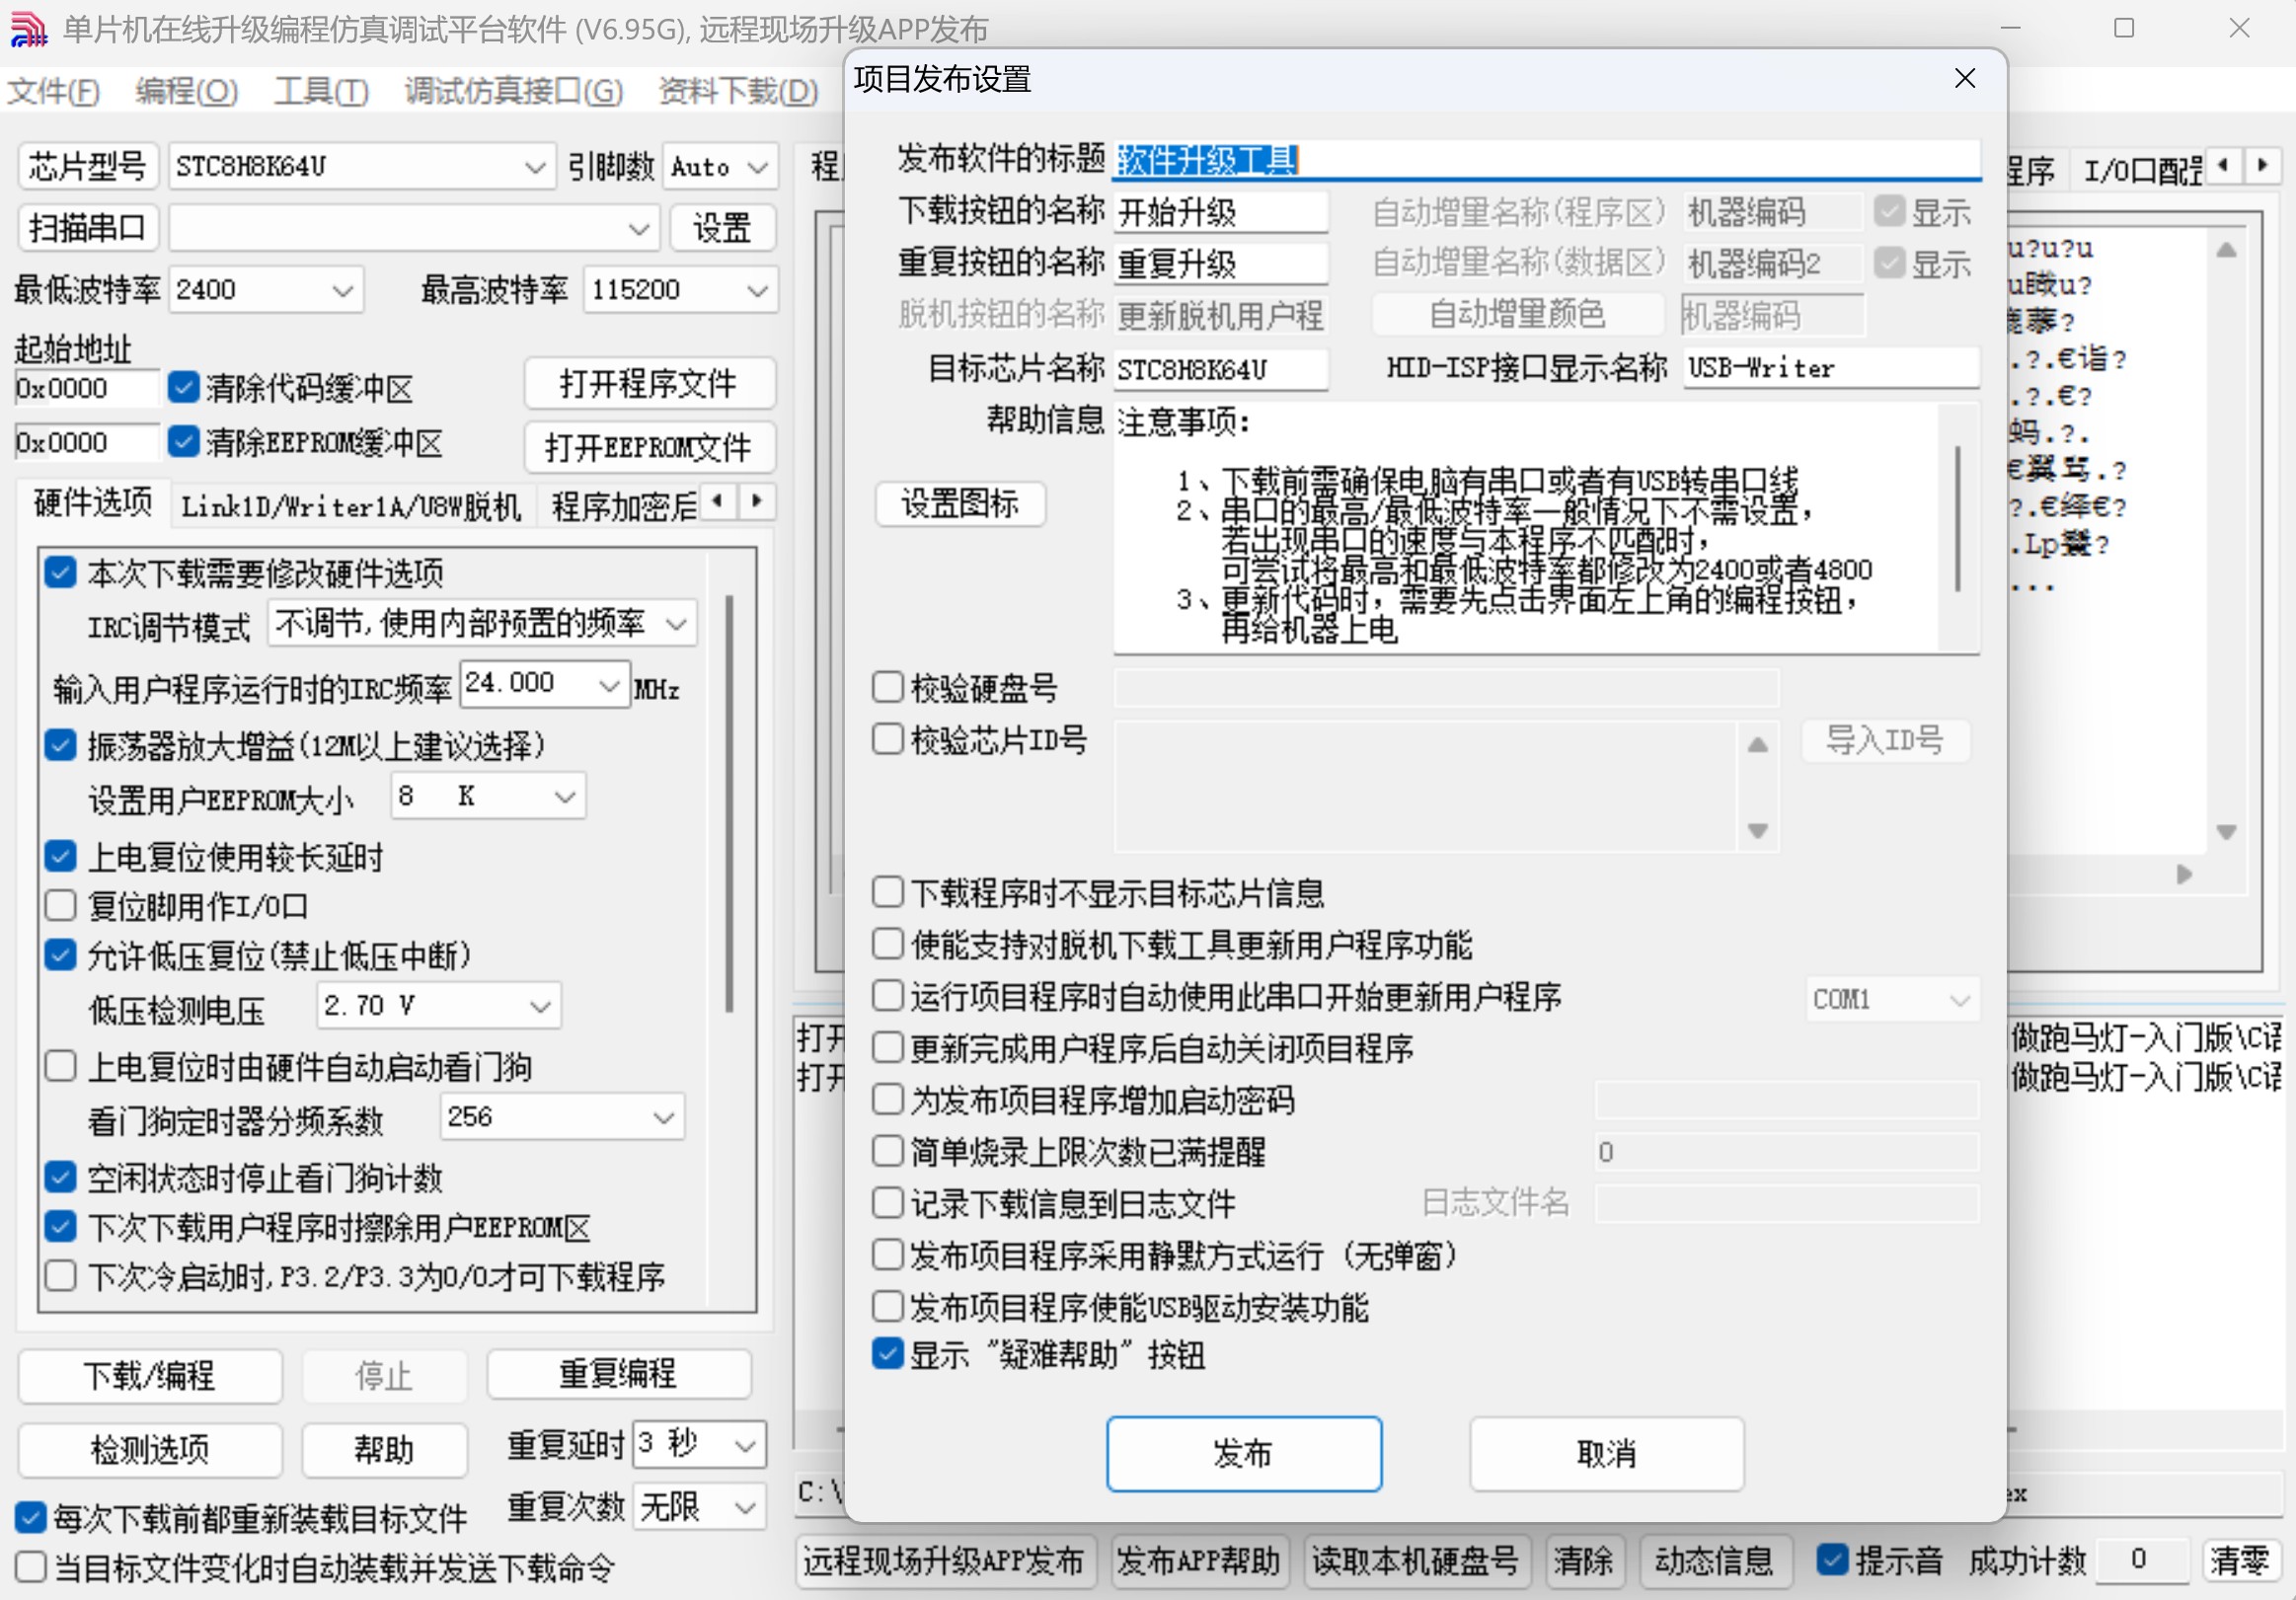The image size is (2296, 1600).
Task: Enable 校验硬盘号 checkbox
Action: [887, 688]
